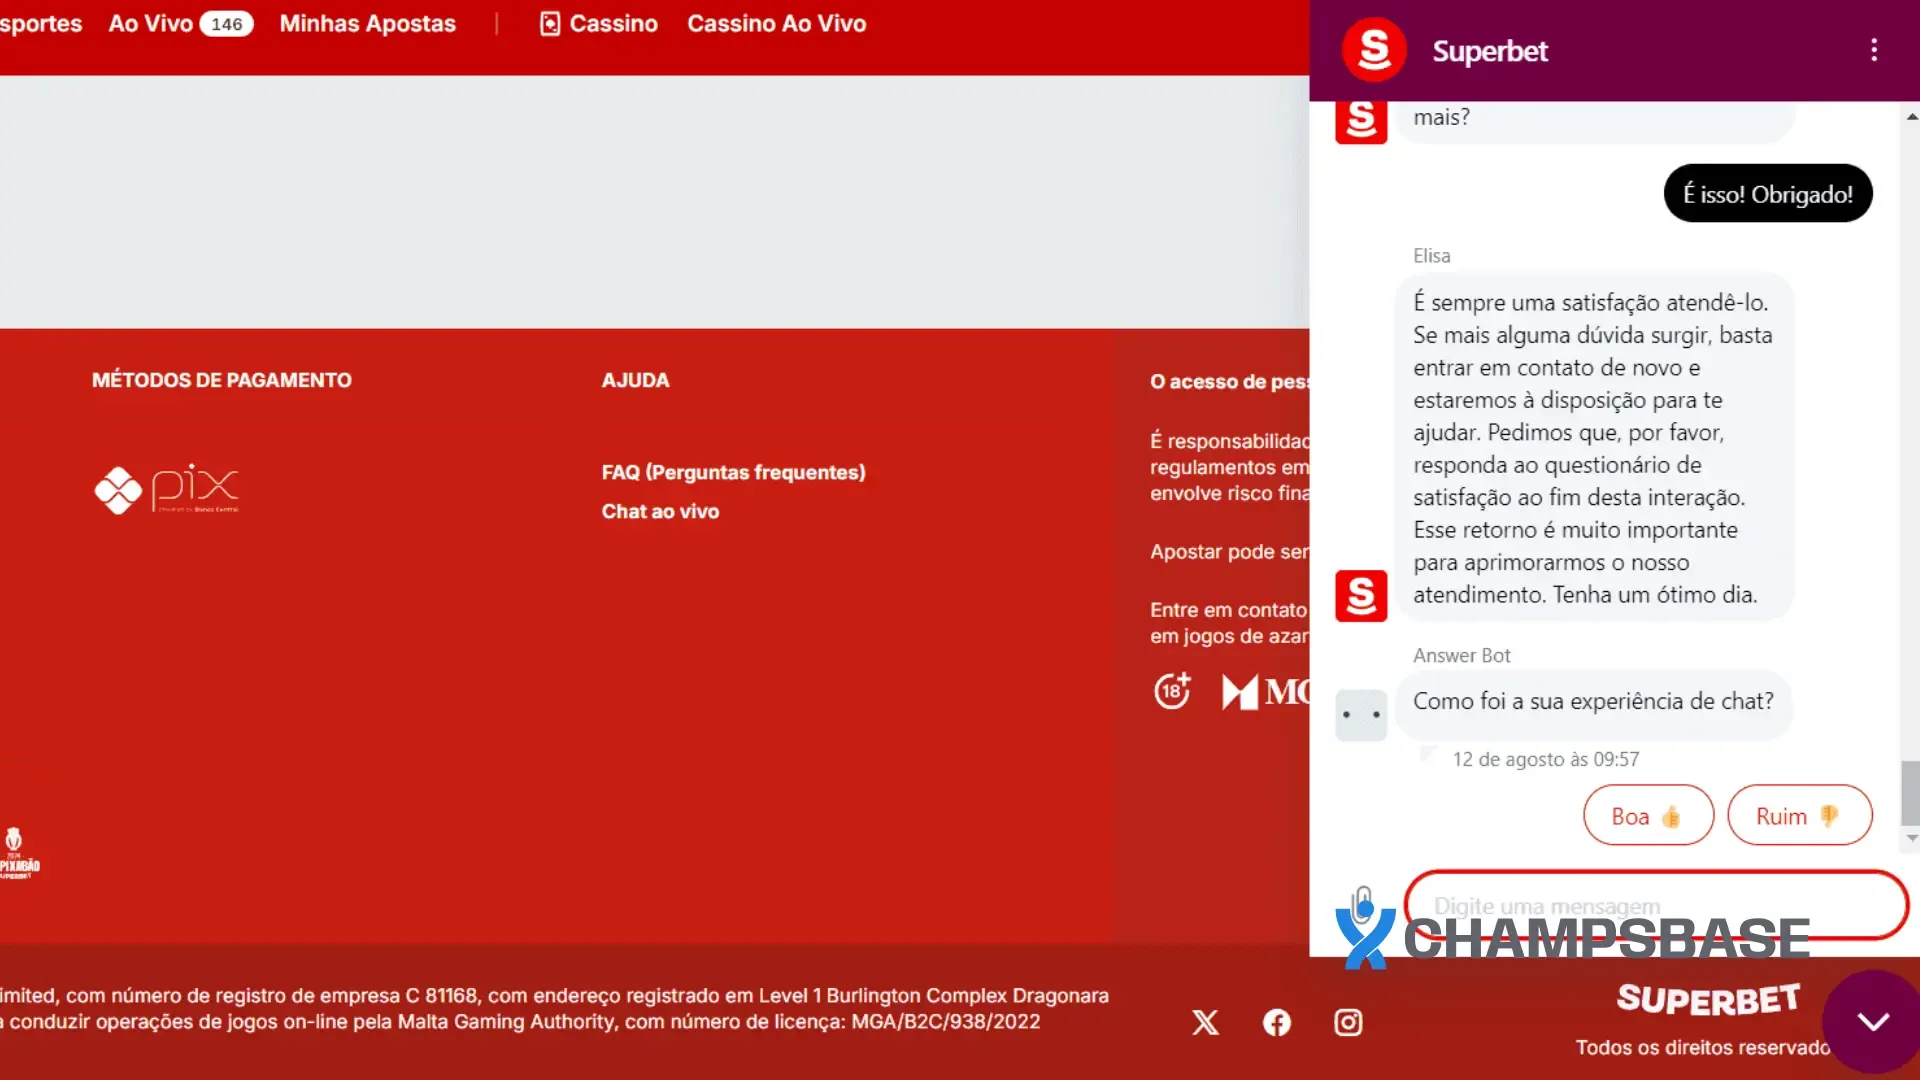Switch to Cassino Ao Vivo

click(x=776, y=23)
